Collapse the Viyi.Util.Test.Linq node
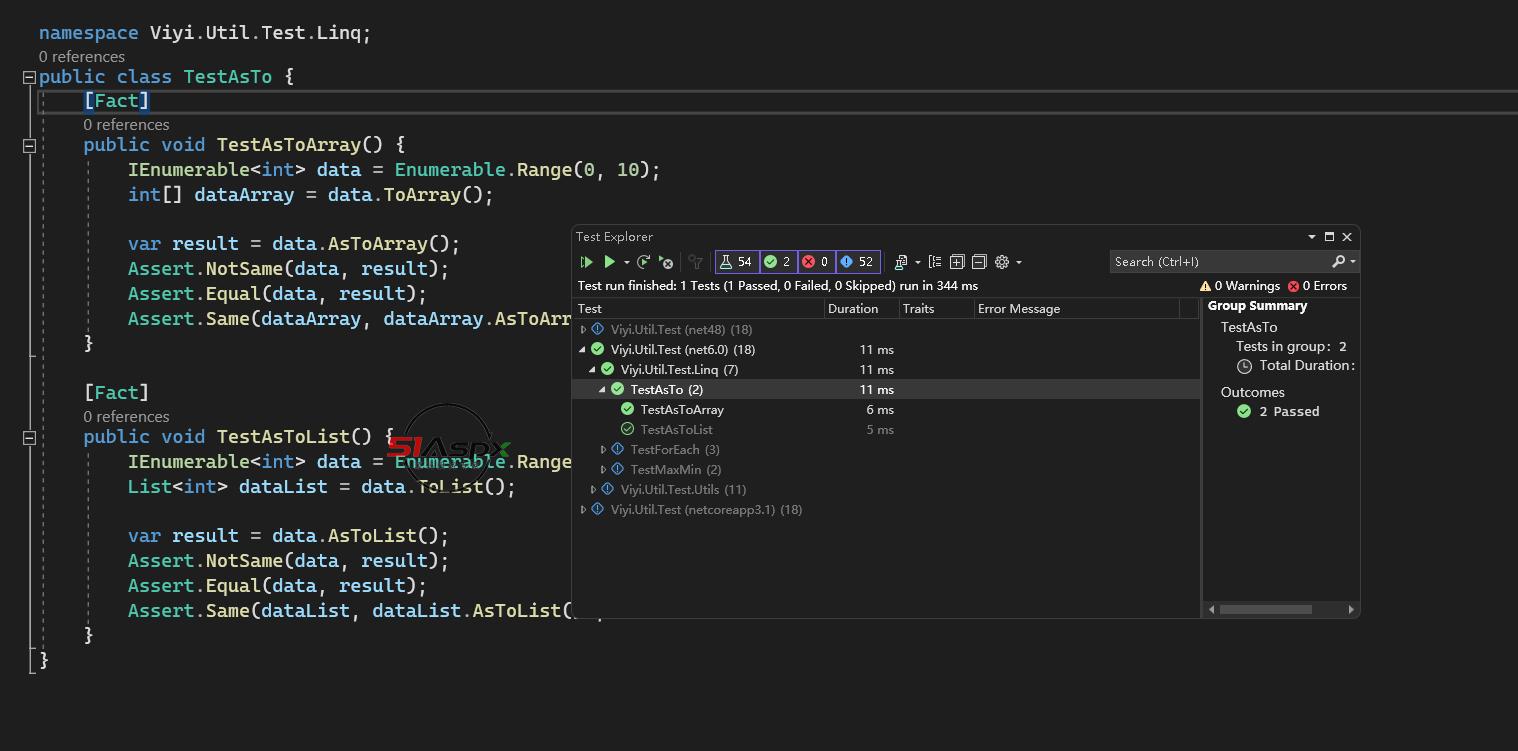Screen dimensions: 1518x751 click(593, 369)
